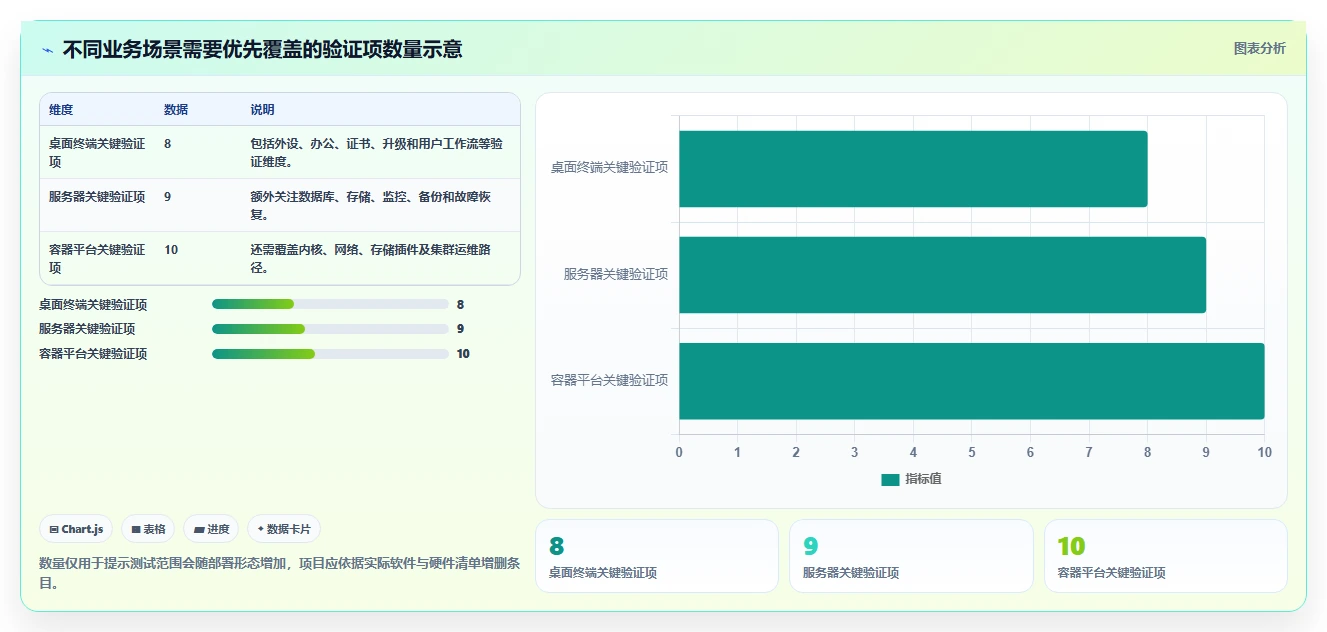This screenshot has height=632, width=1327.
Task: Click the table data value 8
Action: click(x=168, y=144)
